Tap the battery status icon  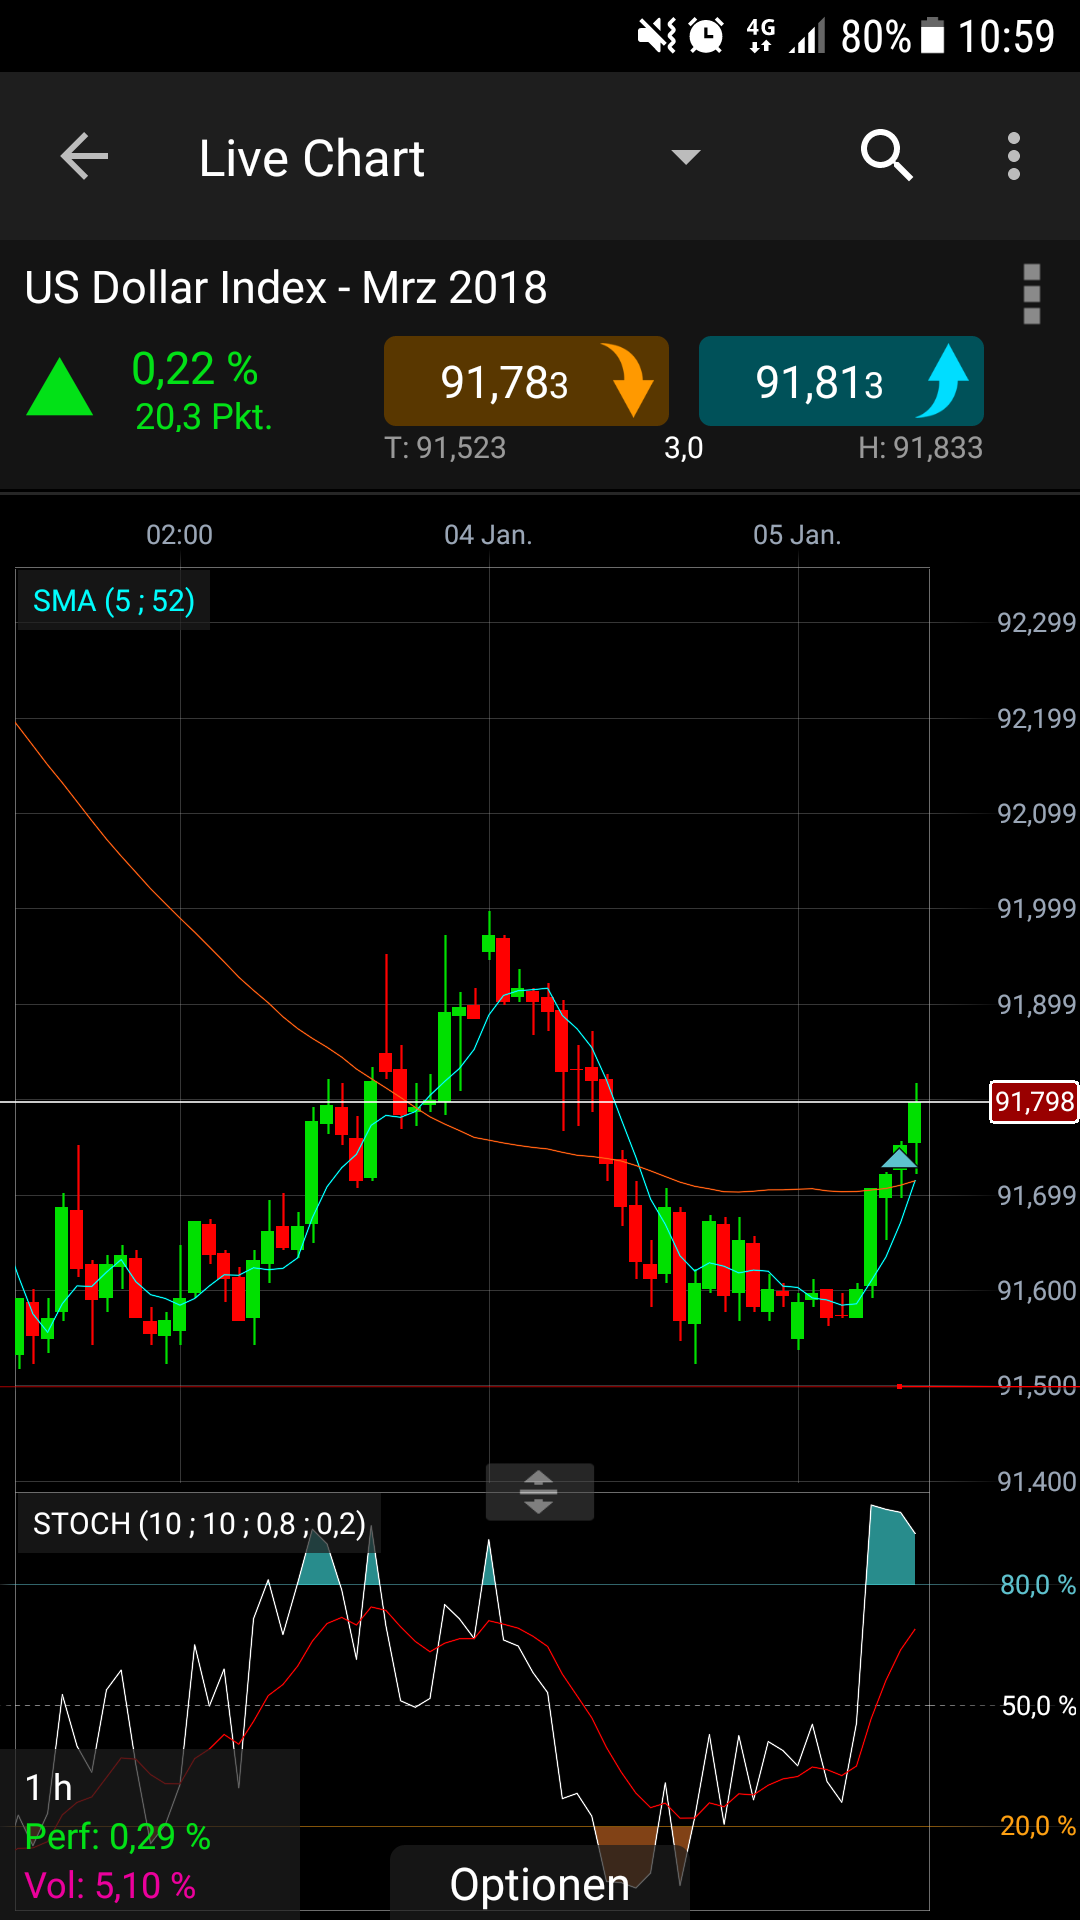932,36
